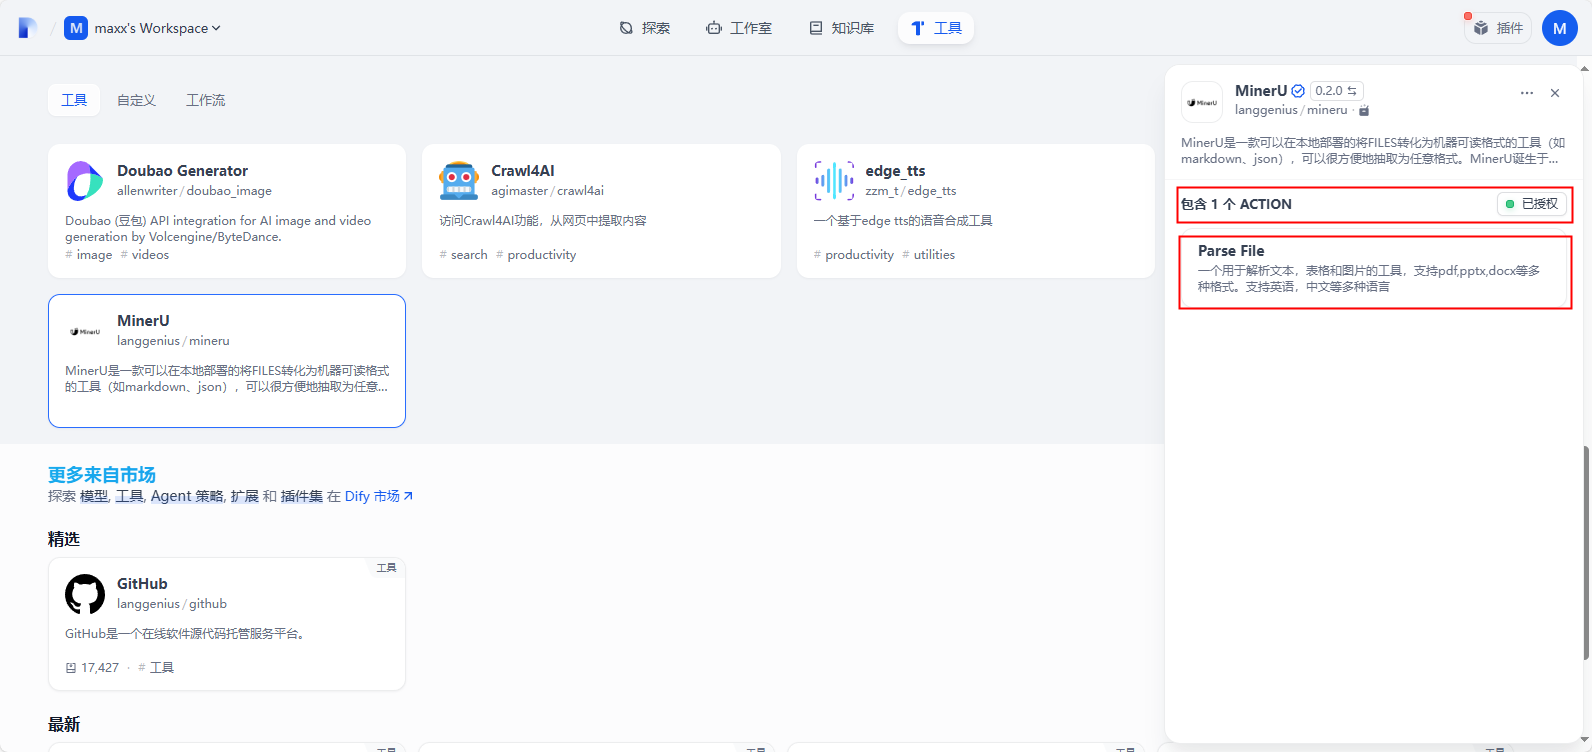Image resolution: width=1592 pixels, height=752 pixels.
Task: Select the 工具 sub-tab below the header
Action: (74, 100)
